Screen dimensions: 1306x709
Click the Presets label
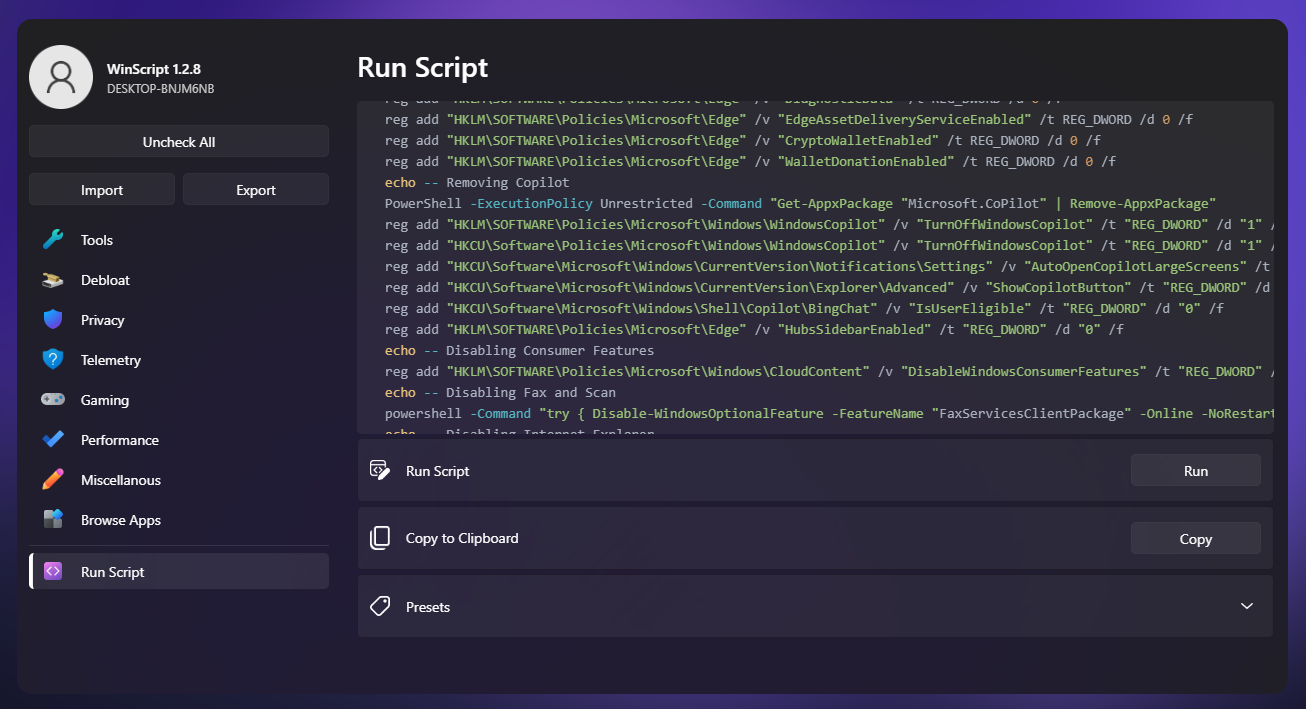click(x=428, y=607)
